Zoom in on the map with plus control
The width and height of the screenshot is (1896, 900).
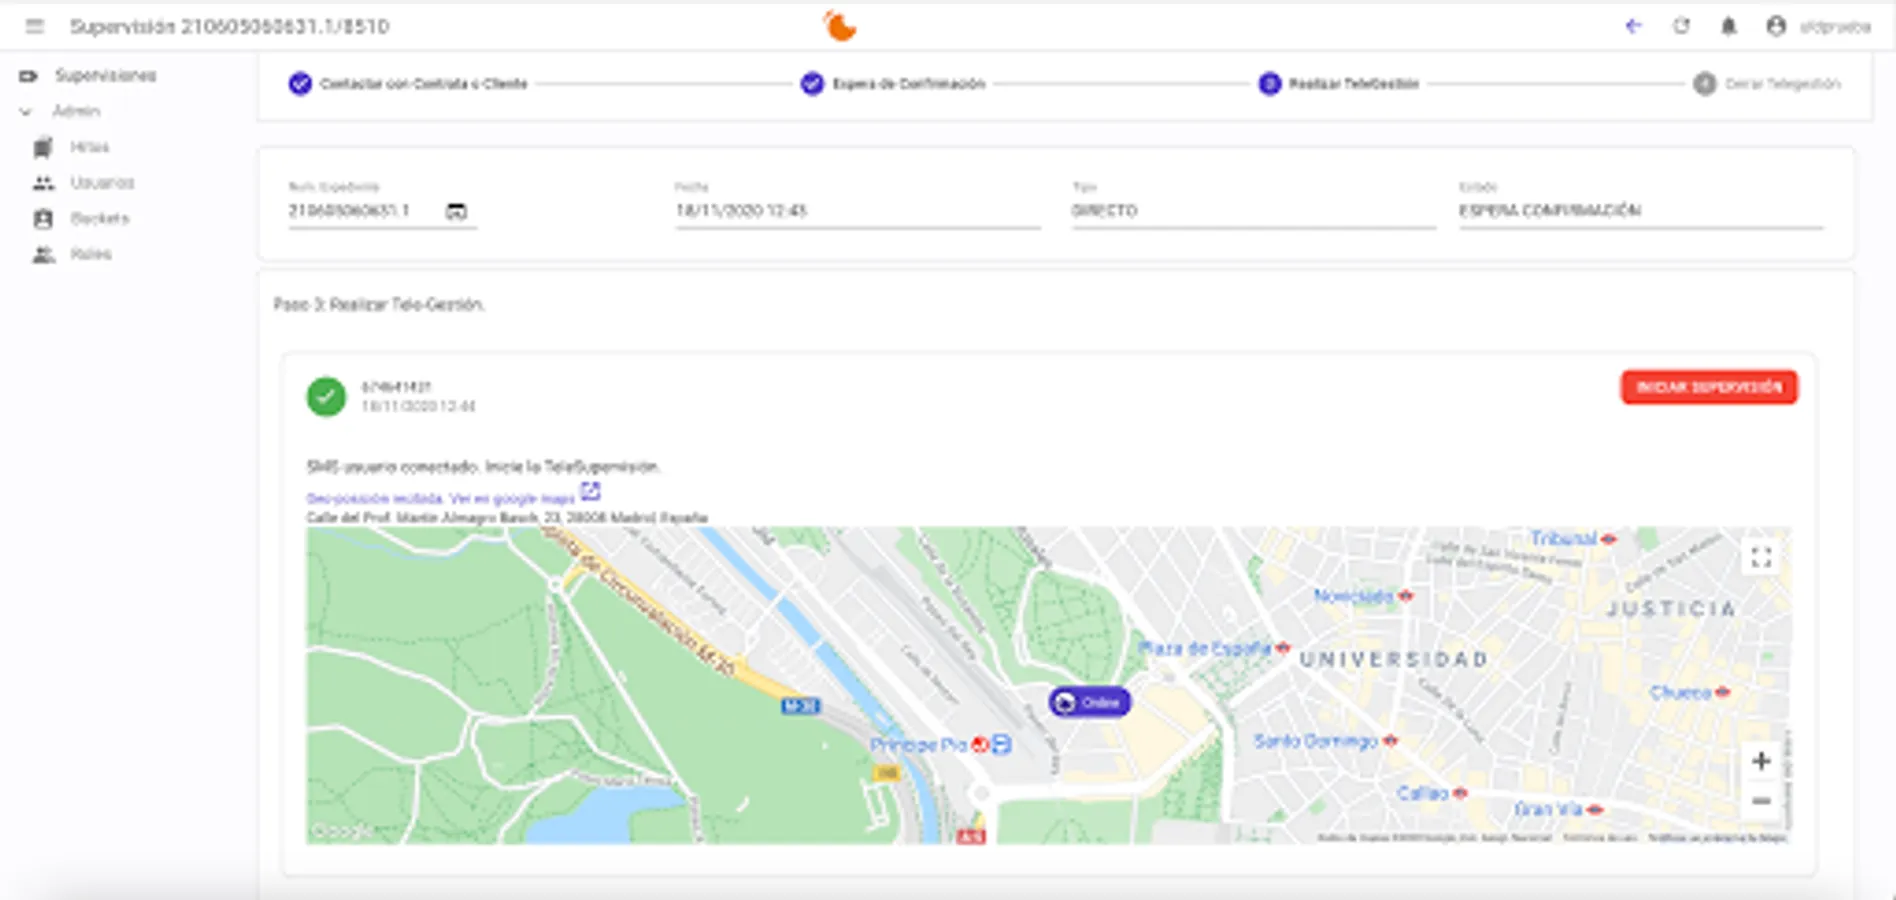(x=1761, y=761)
